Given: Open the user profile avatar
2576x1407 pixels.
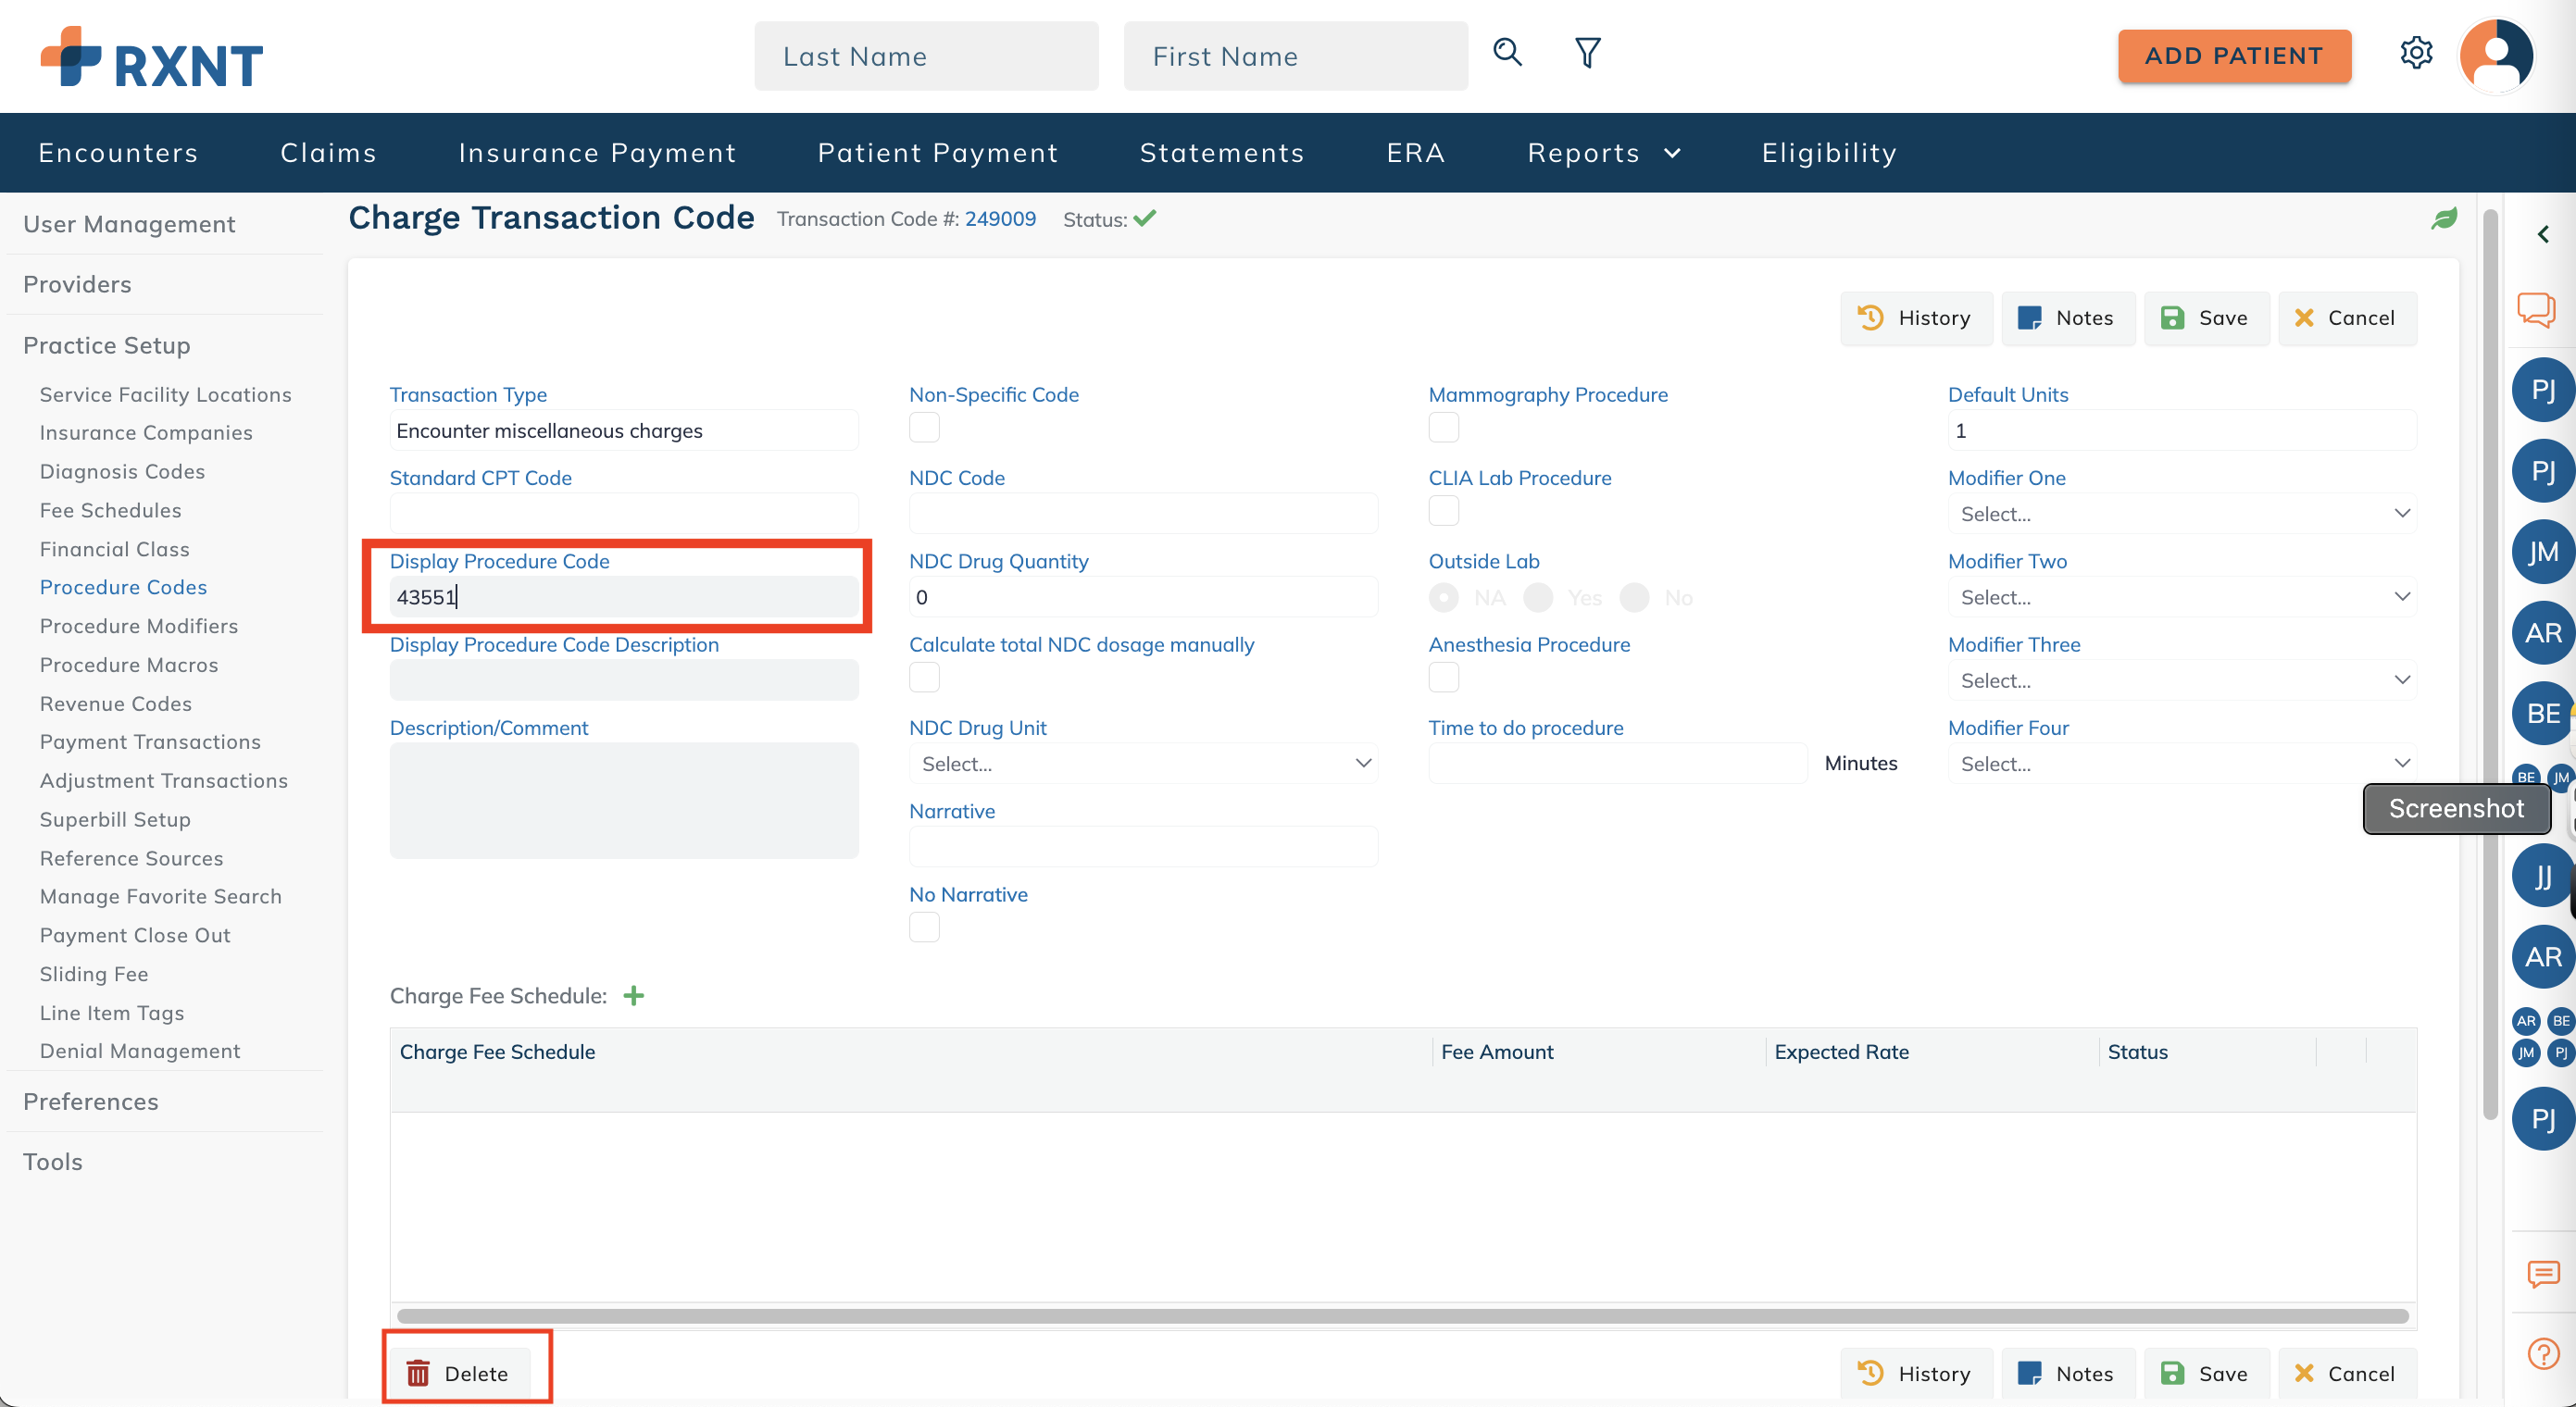Looking at the screenshot, I should click(2496, 56).
